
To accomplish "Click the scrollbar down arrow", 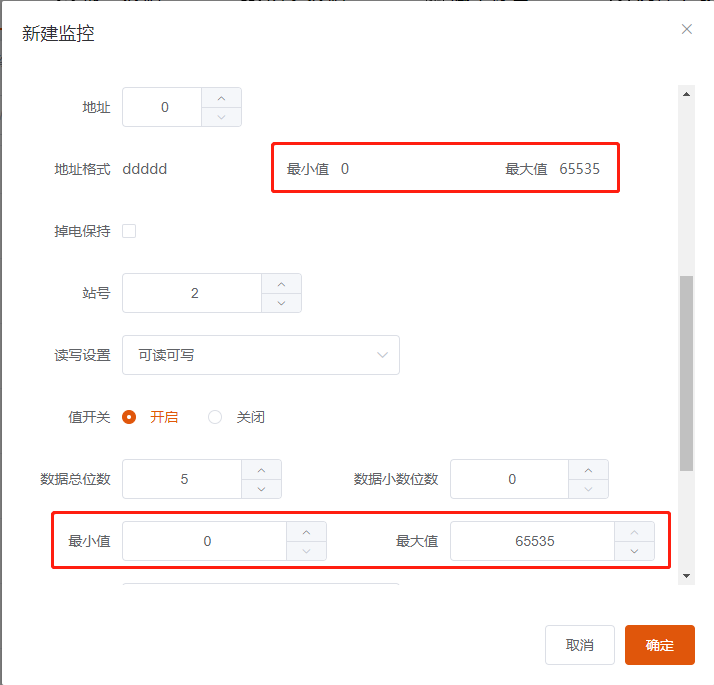I will click(686, 576).
